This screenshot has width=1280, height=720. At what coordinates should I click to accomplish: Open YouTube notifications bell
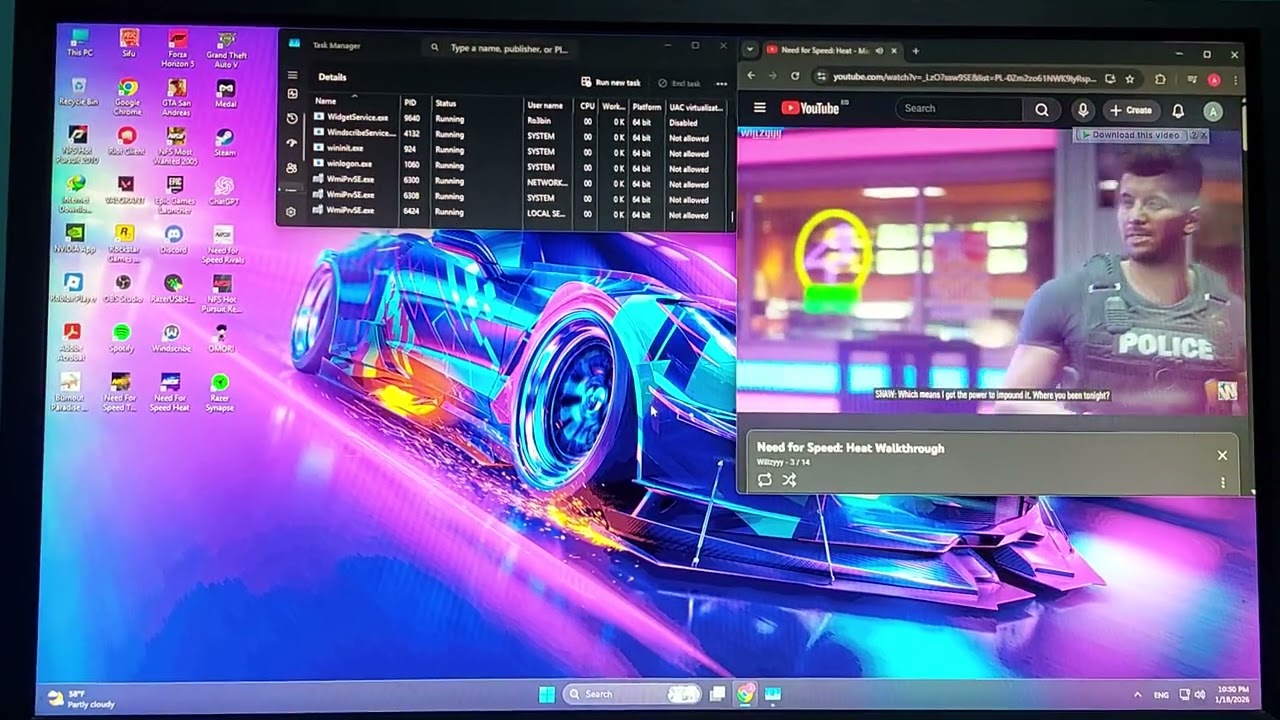click(1178, 111)
